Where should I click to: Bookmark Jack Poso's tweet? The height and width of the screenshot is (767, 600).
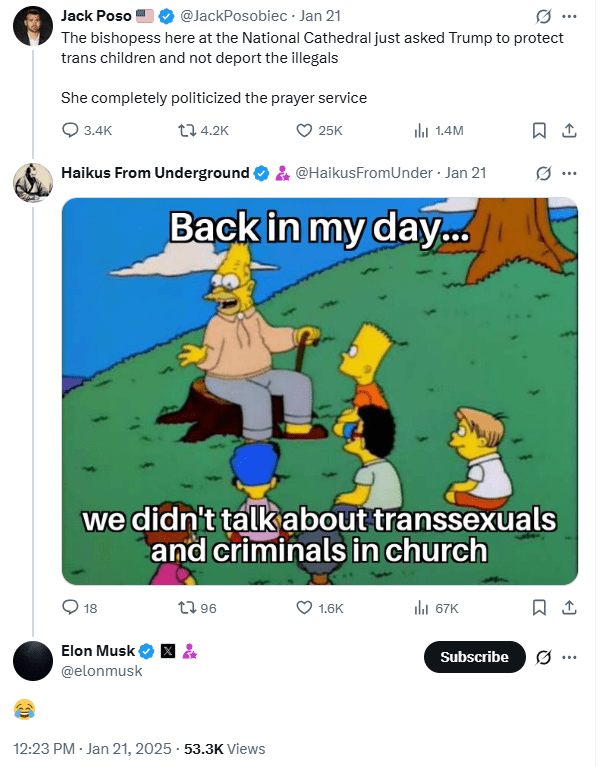(539, 130)
